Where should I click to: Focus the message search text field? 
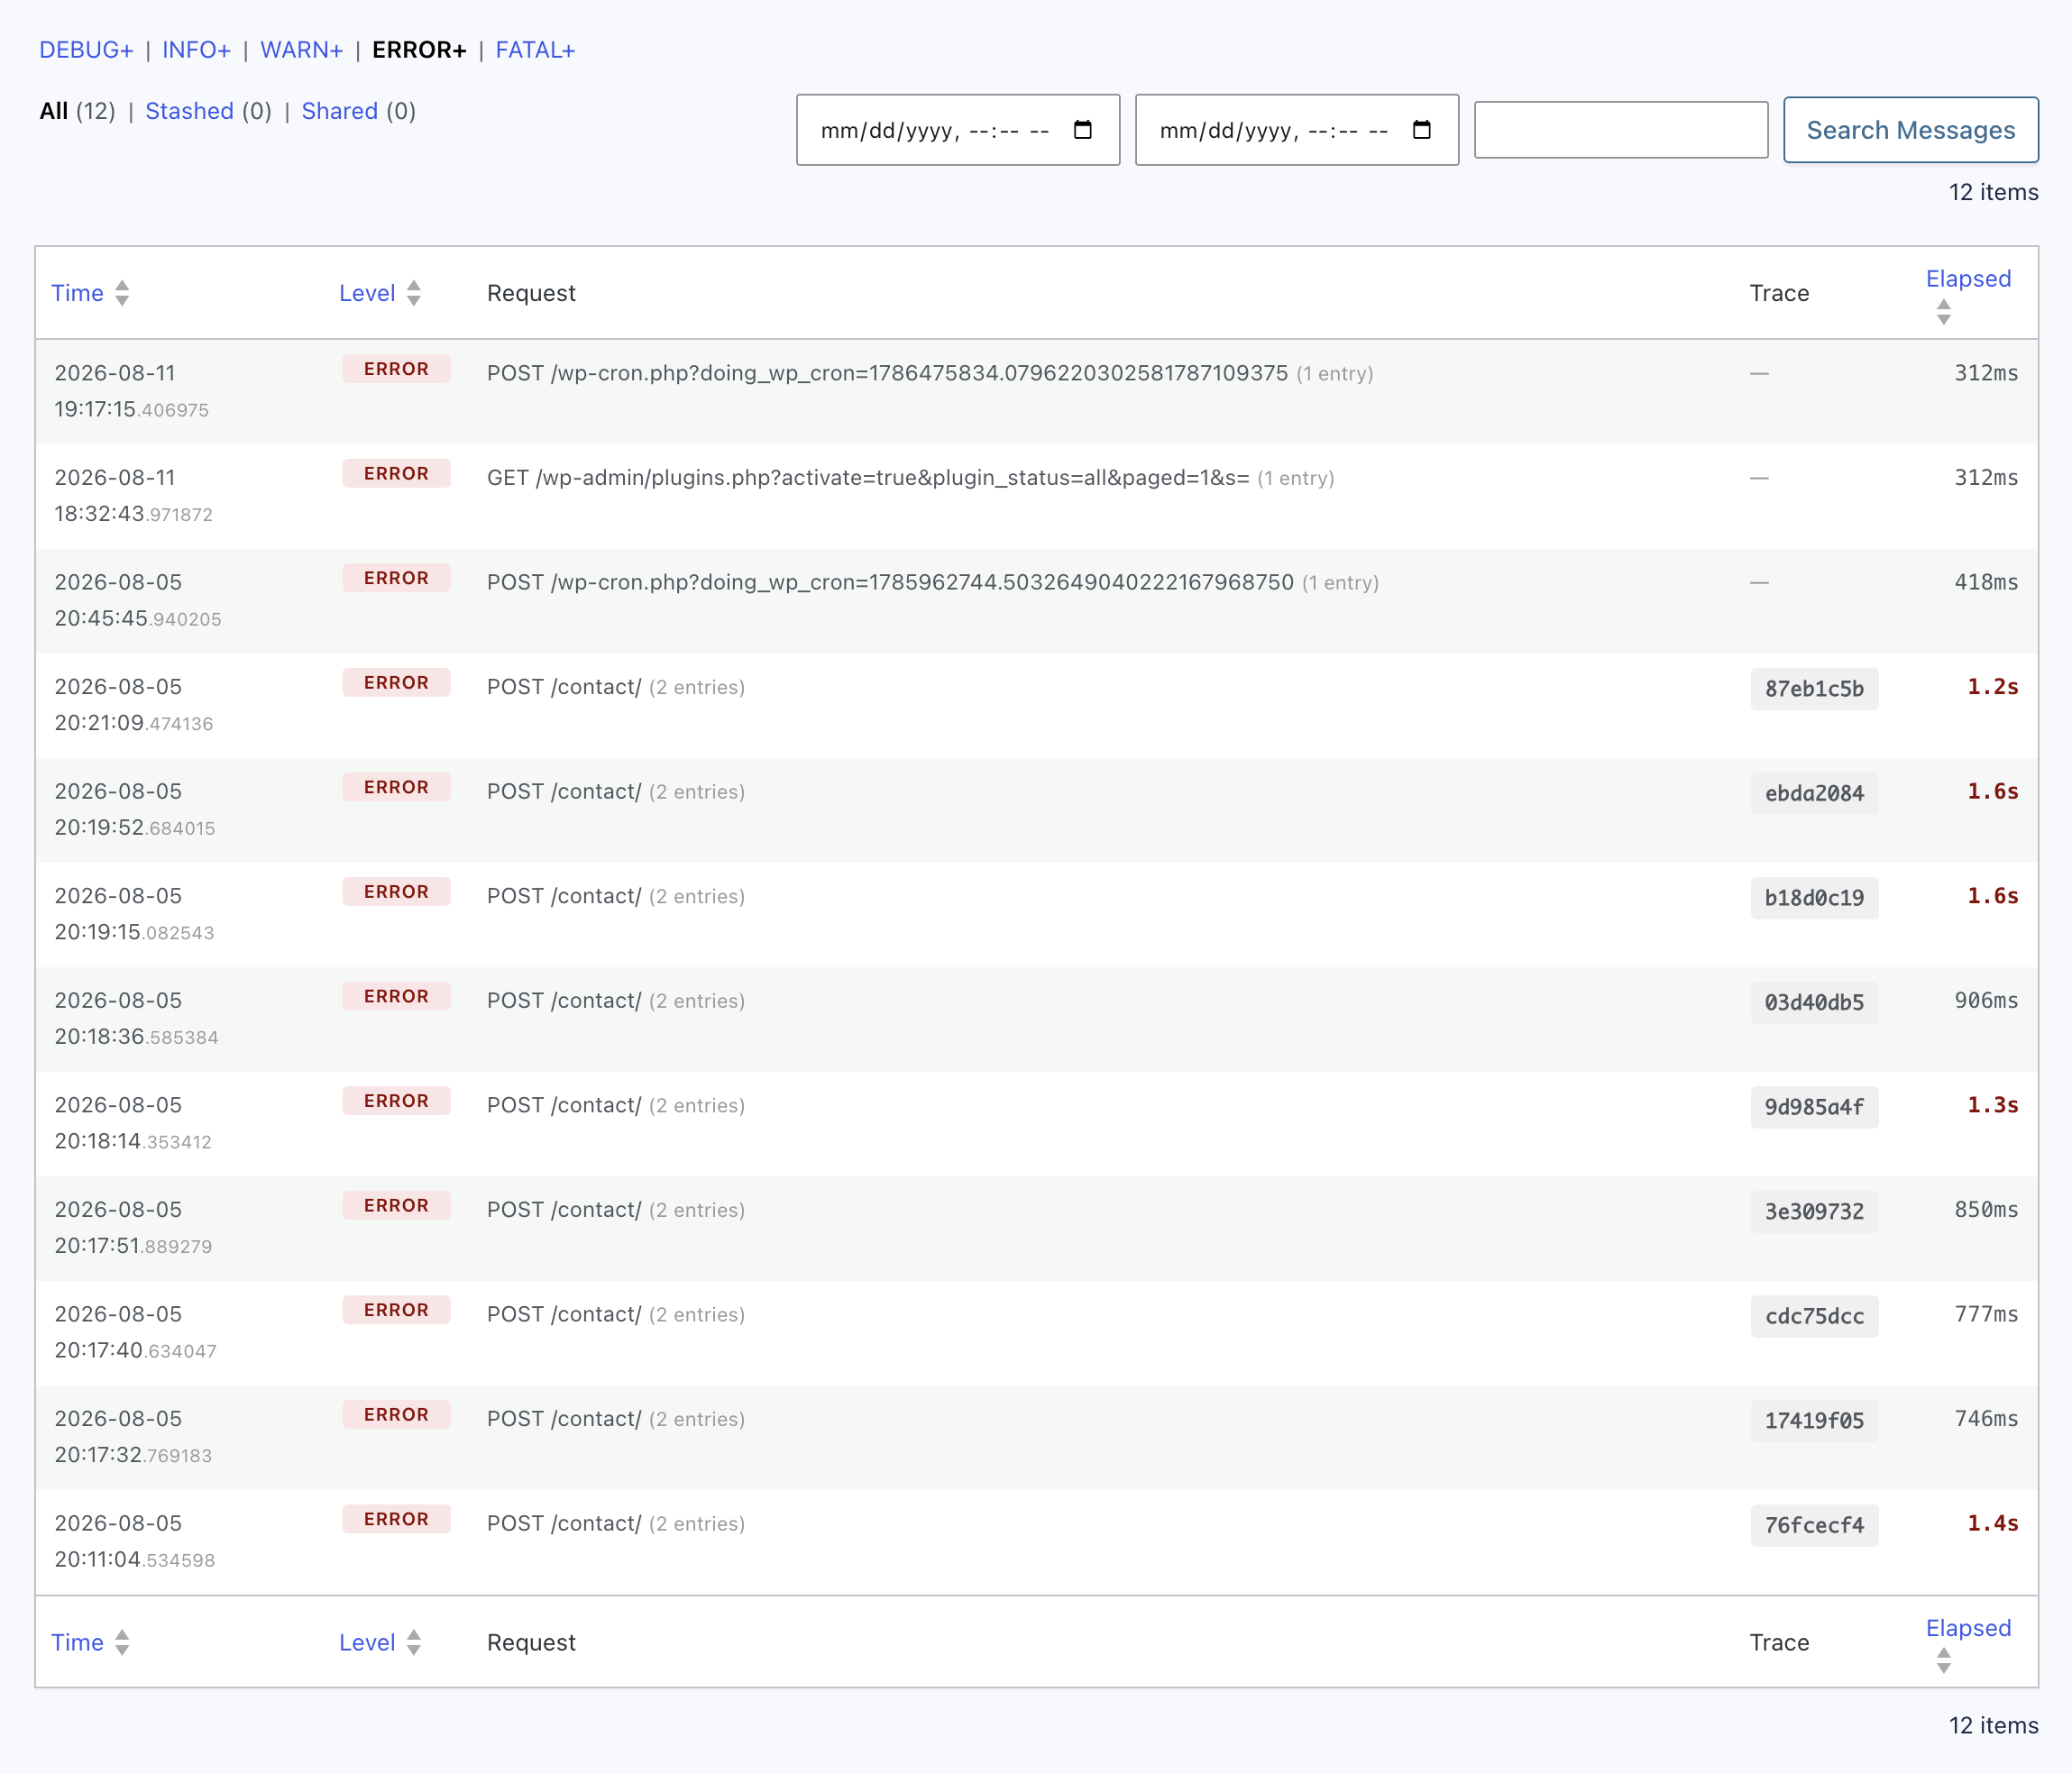click(x=1620, y=130)
